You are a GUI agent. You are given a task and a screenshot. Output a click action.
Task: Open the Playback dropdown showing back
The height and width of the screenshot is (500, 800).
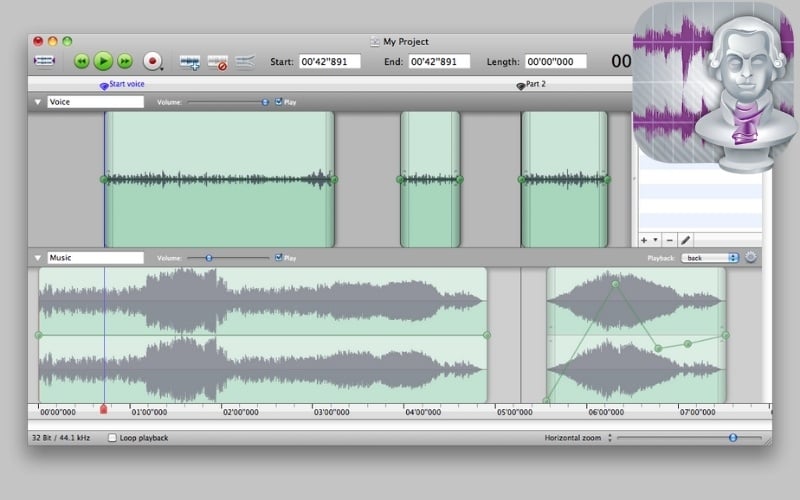(710, 258)
